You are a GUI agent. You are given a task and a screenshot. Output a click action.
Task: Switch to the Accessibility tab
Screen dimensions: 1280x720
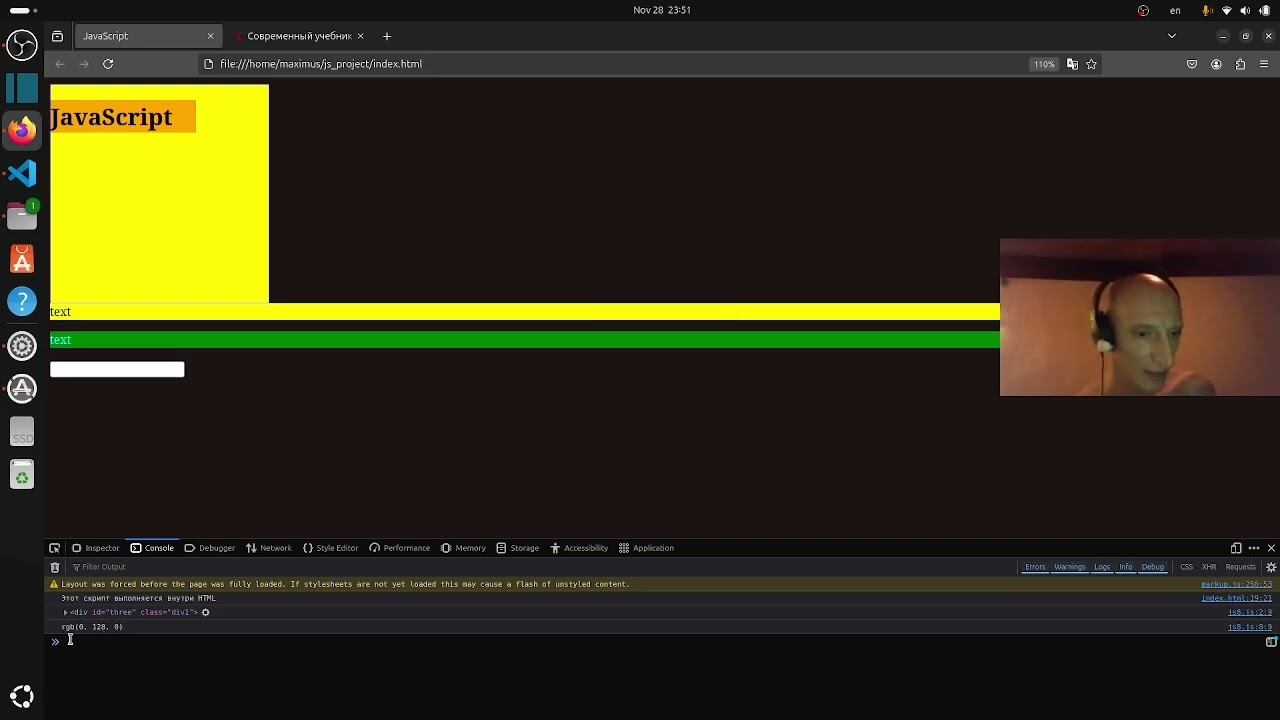[x=578, y=548]
